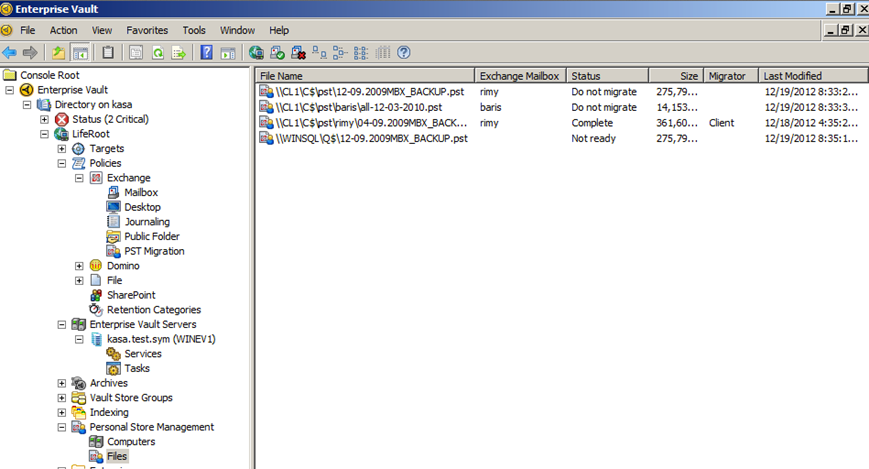This screenshot has width=869, height=469.
Task: Select the SharePoint policies item
Action: click(131, 295)
